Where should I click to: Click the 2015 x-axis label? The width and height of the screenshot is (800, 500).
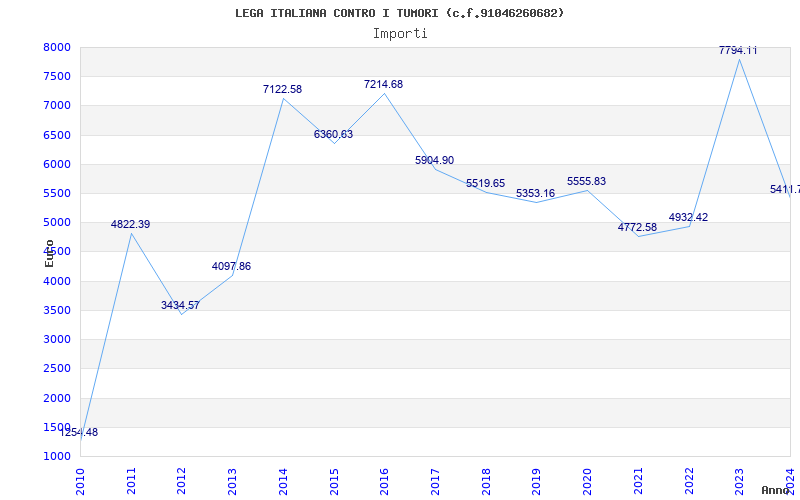pyautogui.click(x=334, y=482)
